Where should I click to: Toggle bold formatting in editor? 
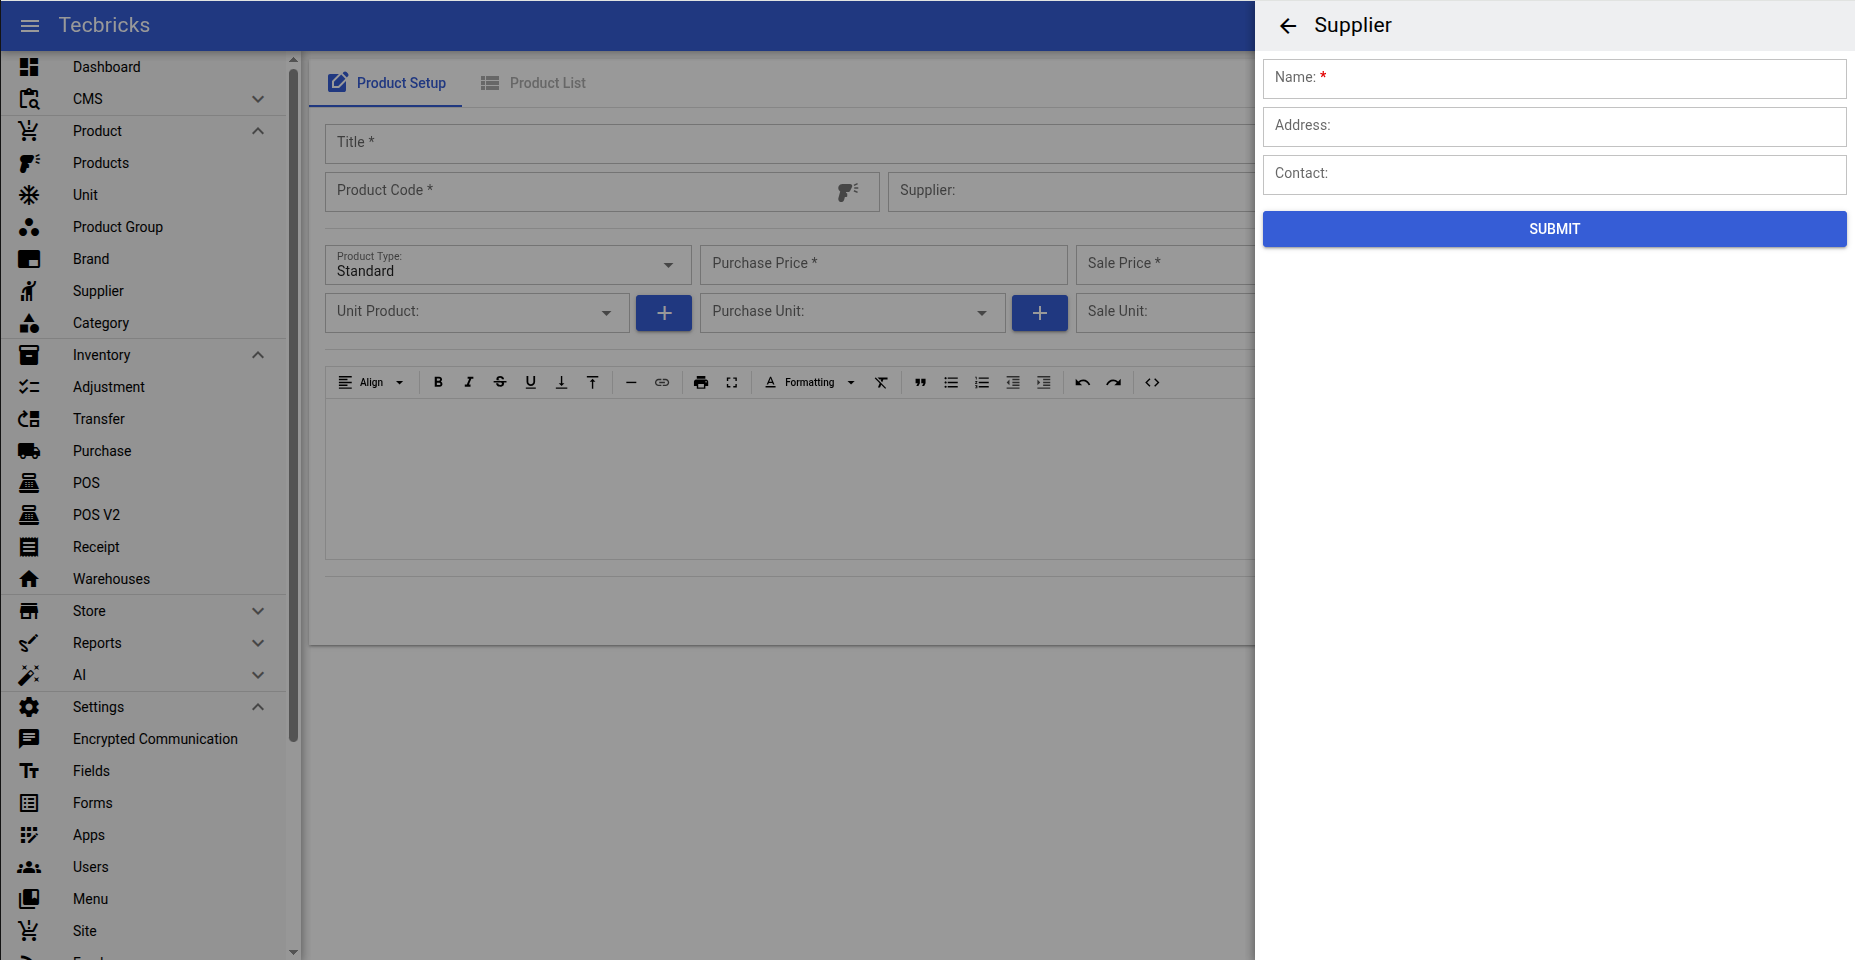(x=438, y=382)
